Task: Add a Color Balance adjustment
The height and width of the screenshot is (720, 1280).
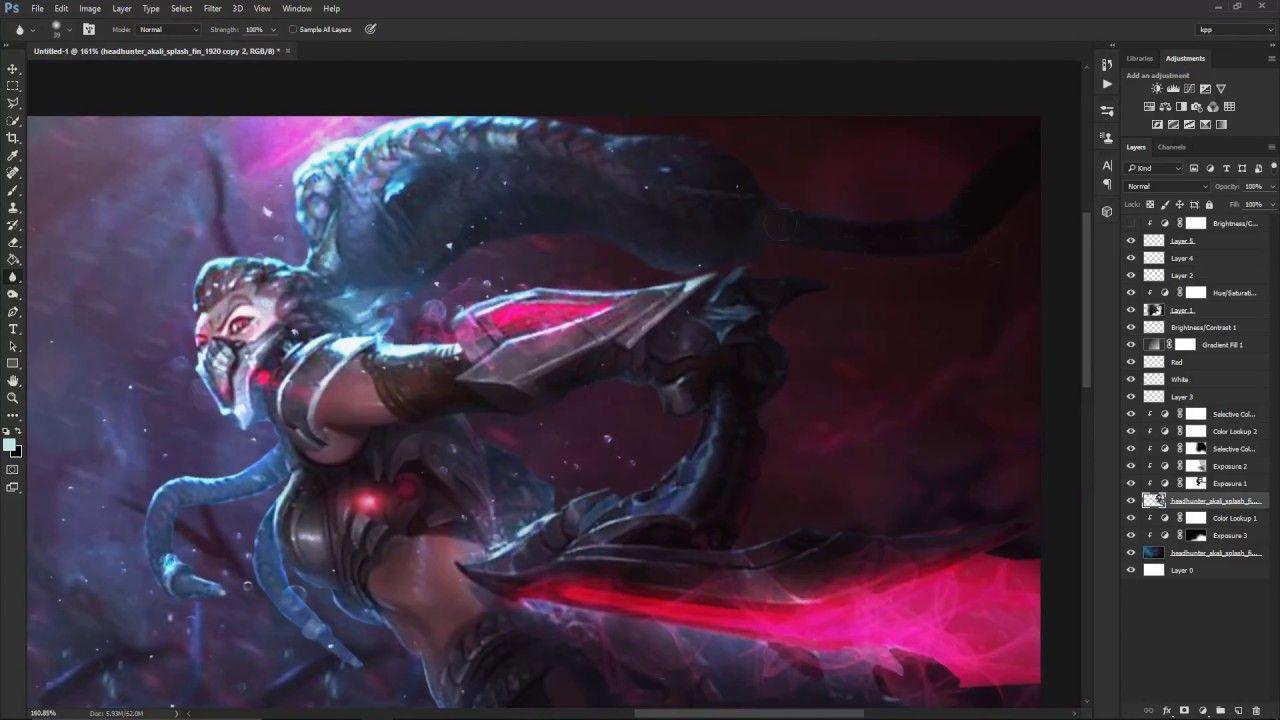Action: tap(1165, 107)
